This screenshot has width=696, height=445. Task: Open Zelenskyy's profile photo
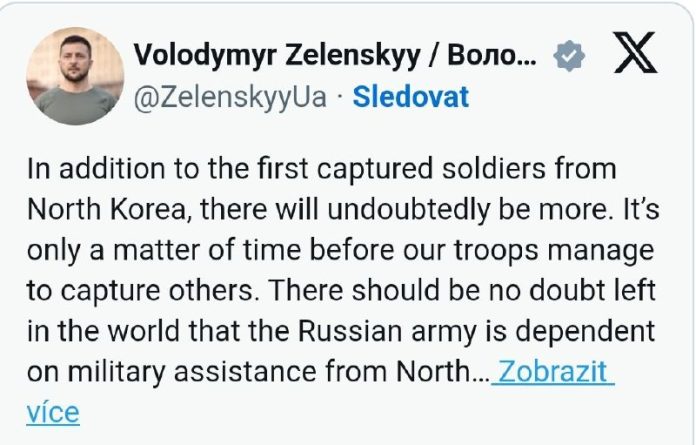(x=67, y=75)
